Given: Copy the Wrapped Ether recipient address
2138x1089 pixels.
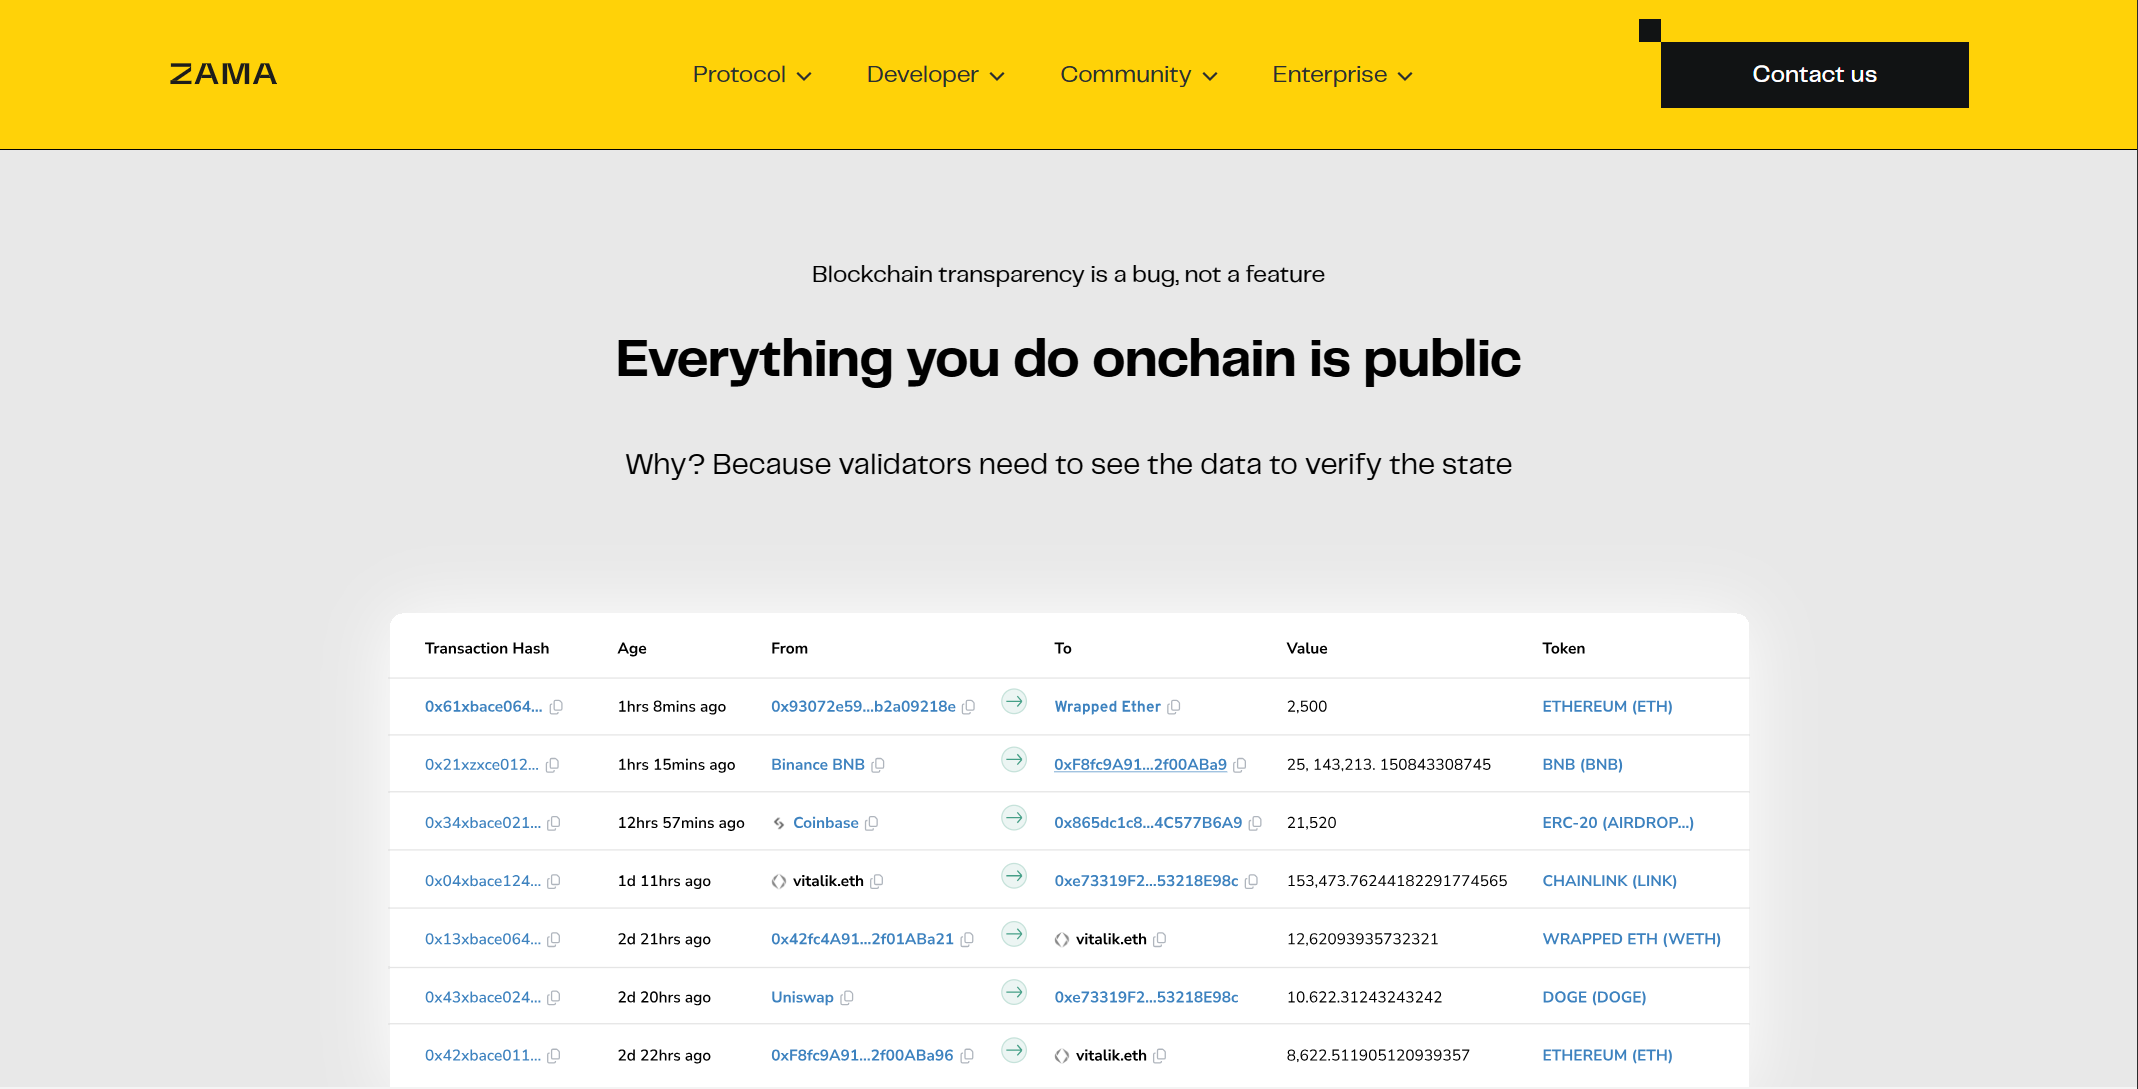Looking at the screenshot, I should pos(1174,707).
